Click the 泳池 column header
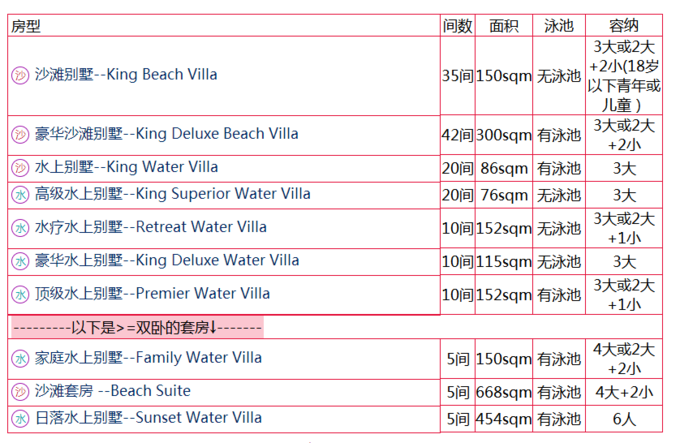 pyautogui.click(x=558, y=26)
